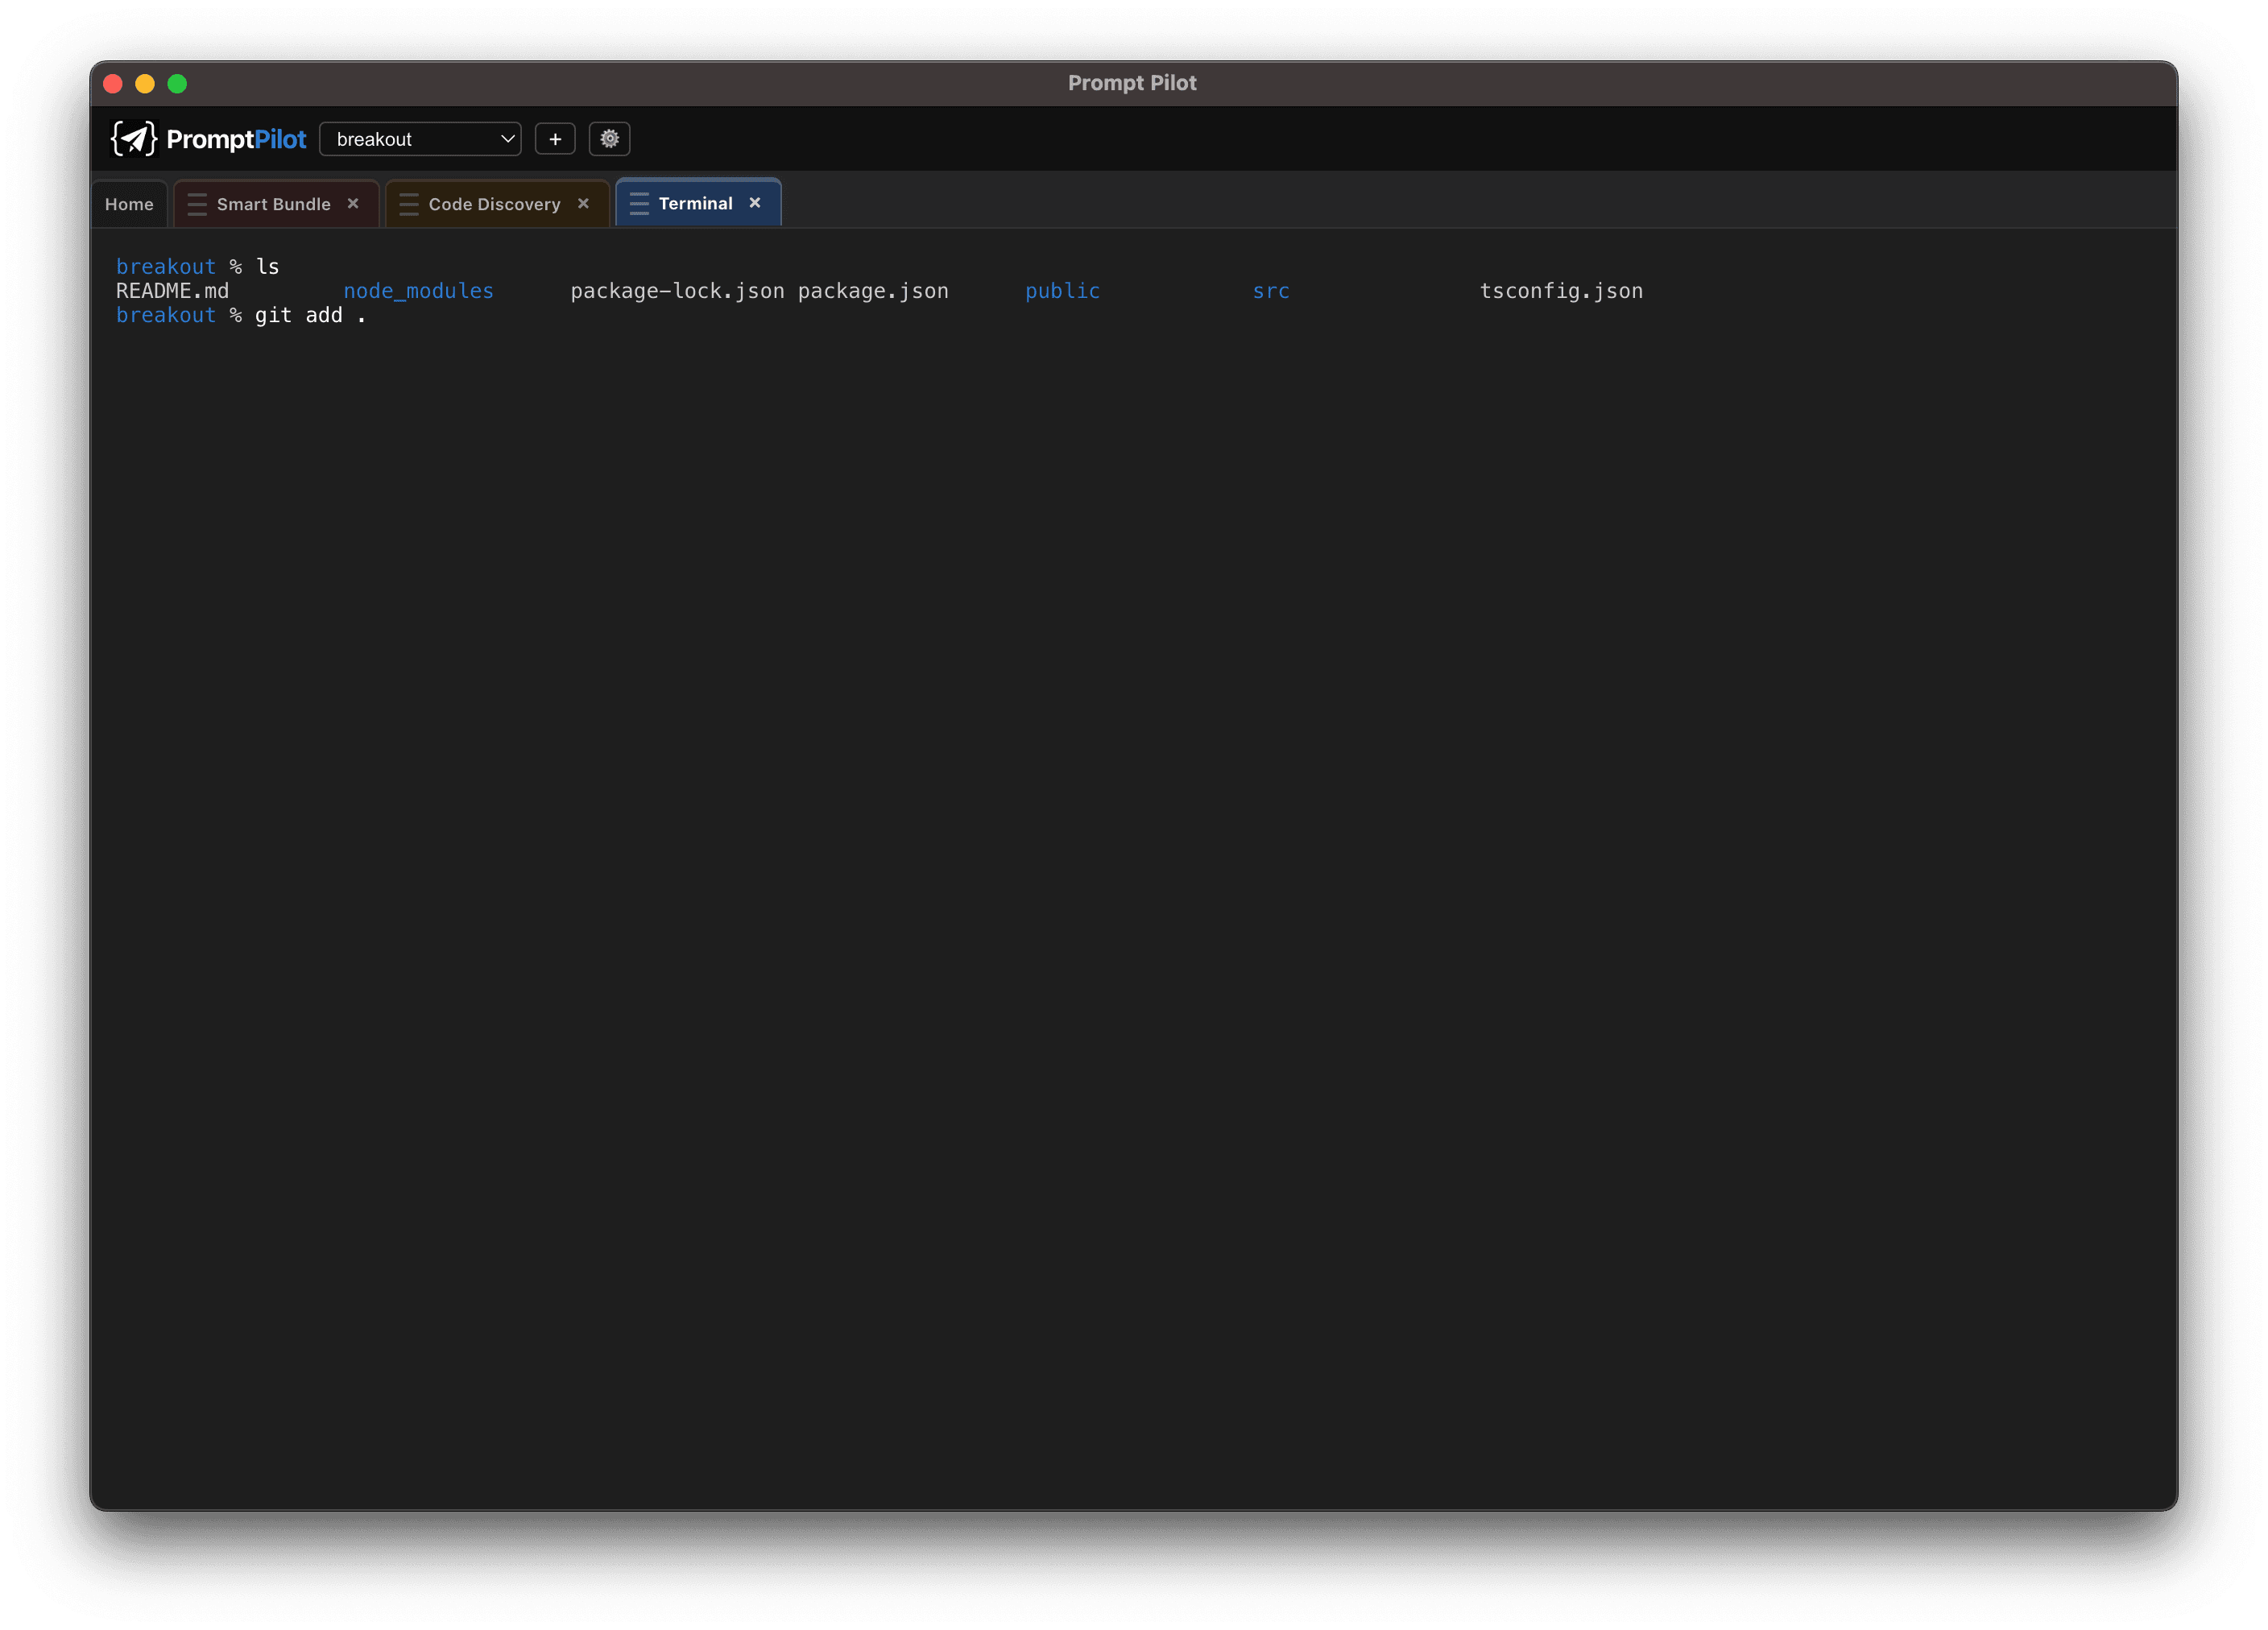2268x1630 pixels.
Task: Open the src folder link
Action: [1270, 291]
